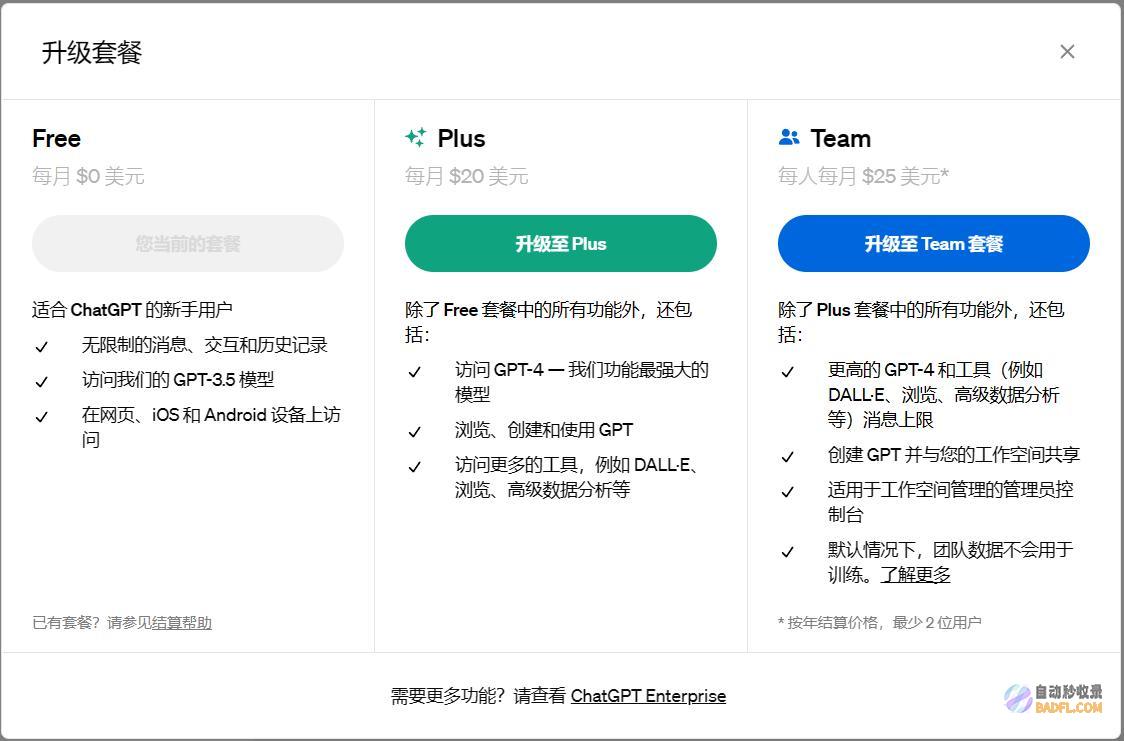The image size is (1124, 741).
Task: Click the Plus plan sparkle icon
Action: pyautogui.click(x=416, y=138)
